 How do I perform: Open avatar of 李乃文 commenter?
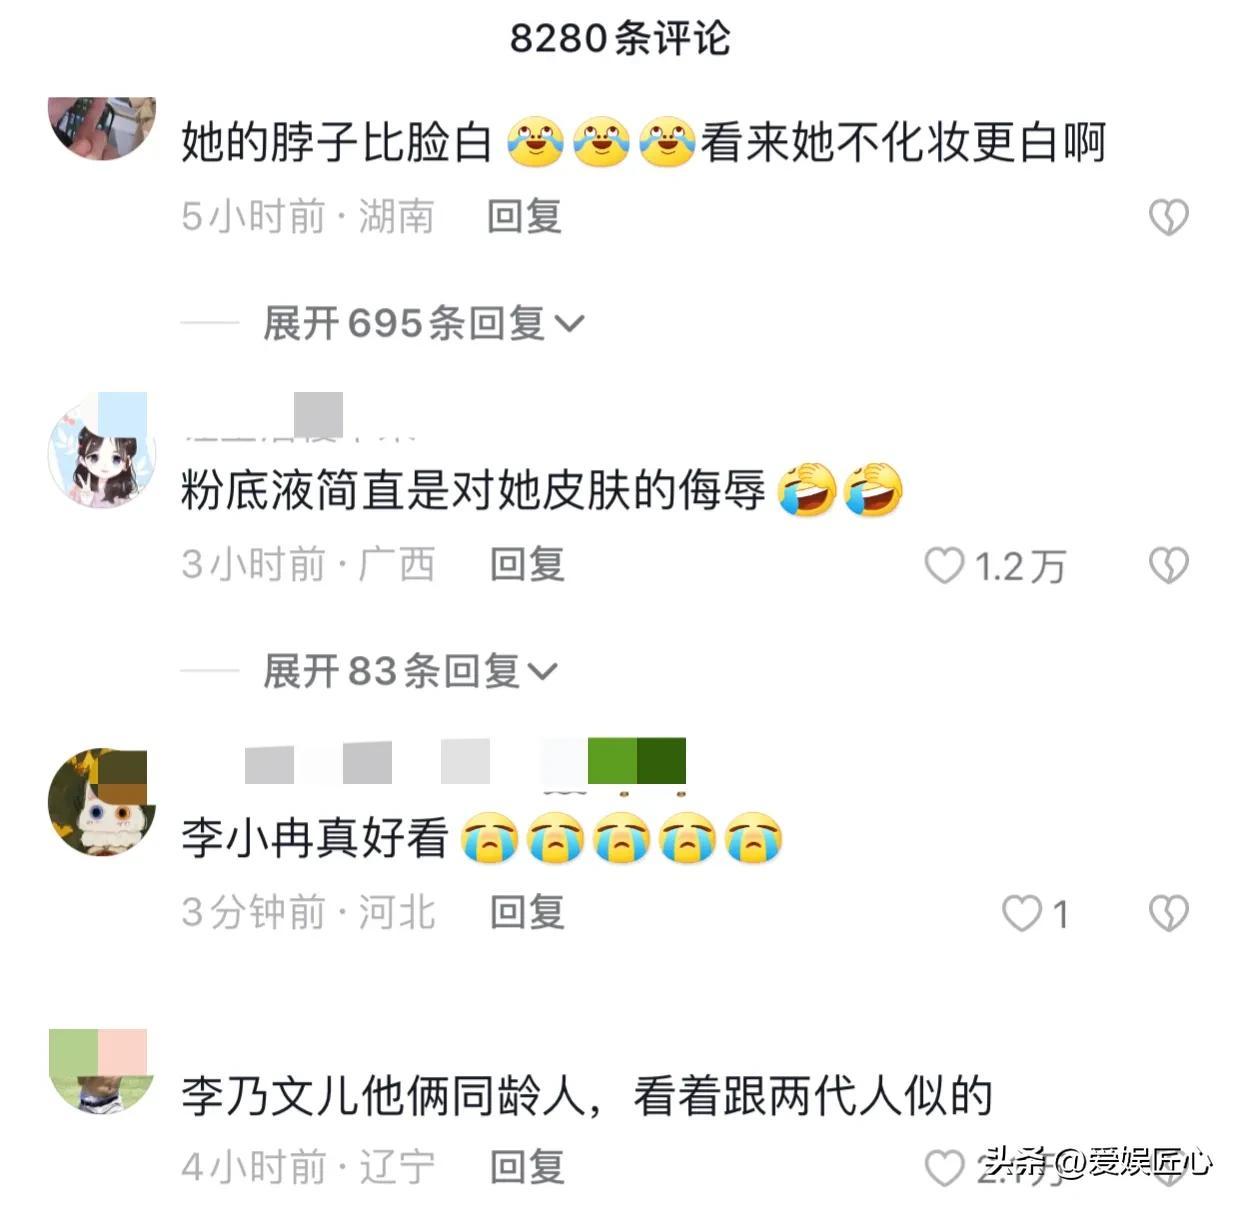click(x=102, y=1071)
